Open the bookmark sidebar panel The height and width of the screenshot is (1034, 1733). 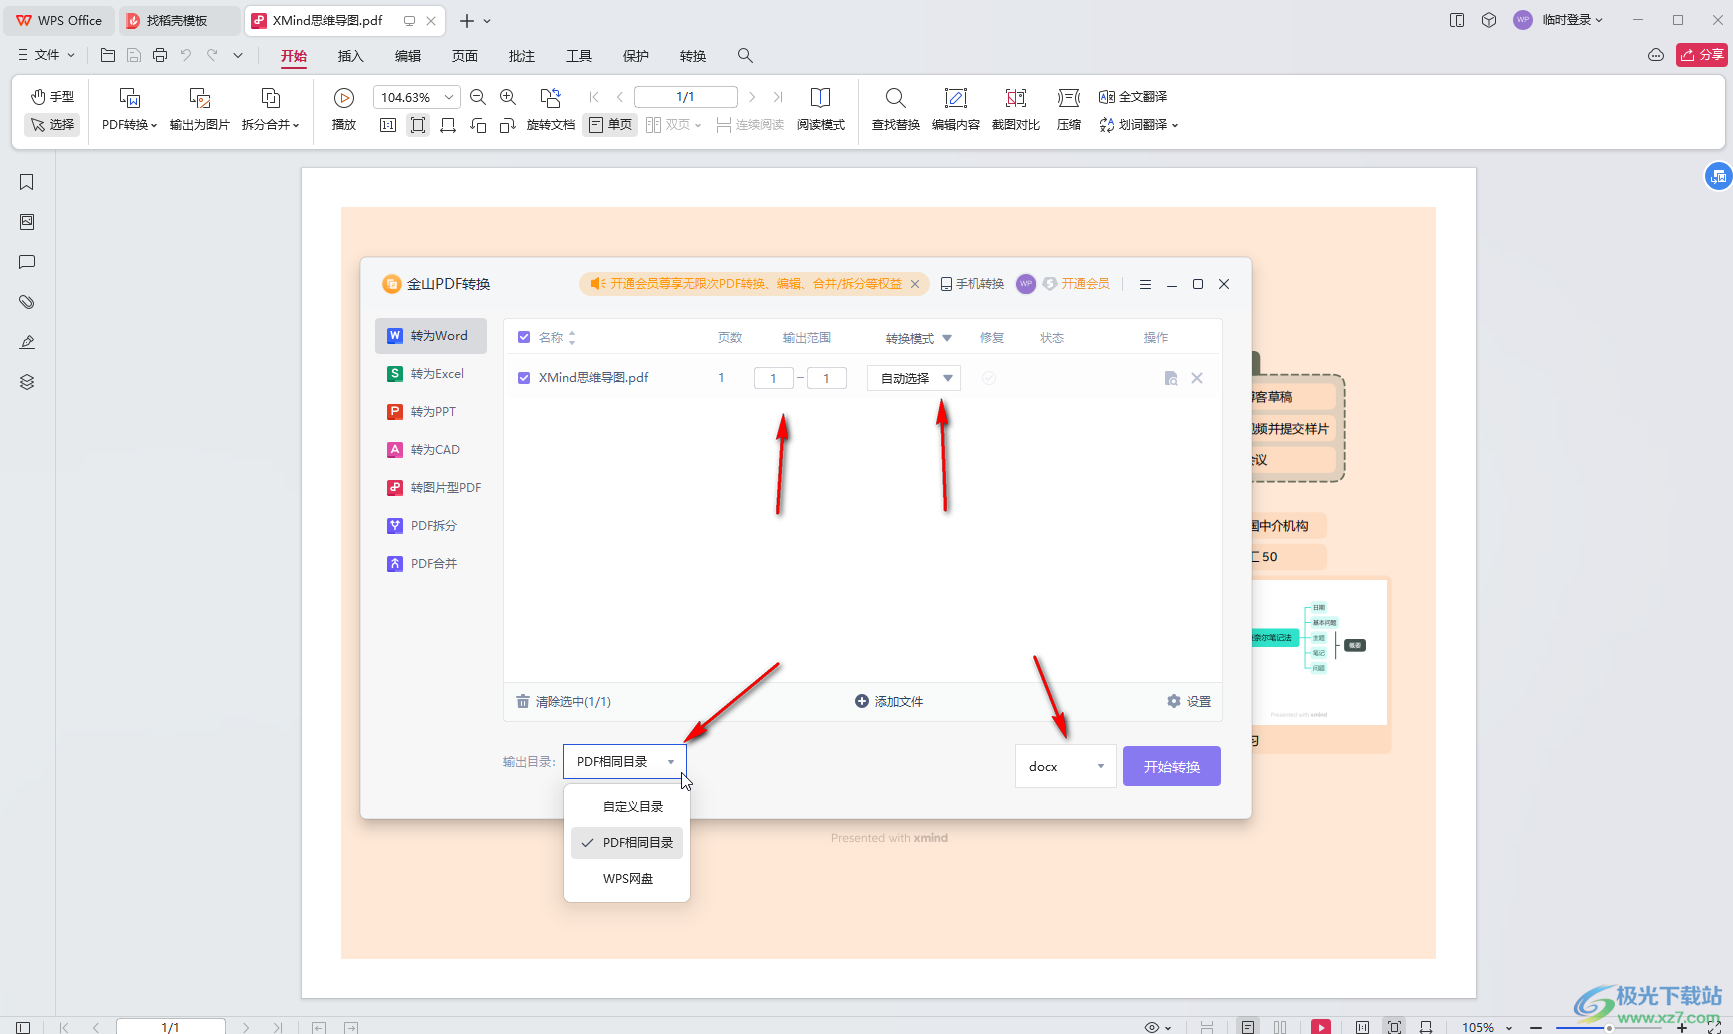[x=27, y=182]
